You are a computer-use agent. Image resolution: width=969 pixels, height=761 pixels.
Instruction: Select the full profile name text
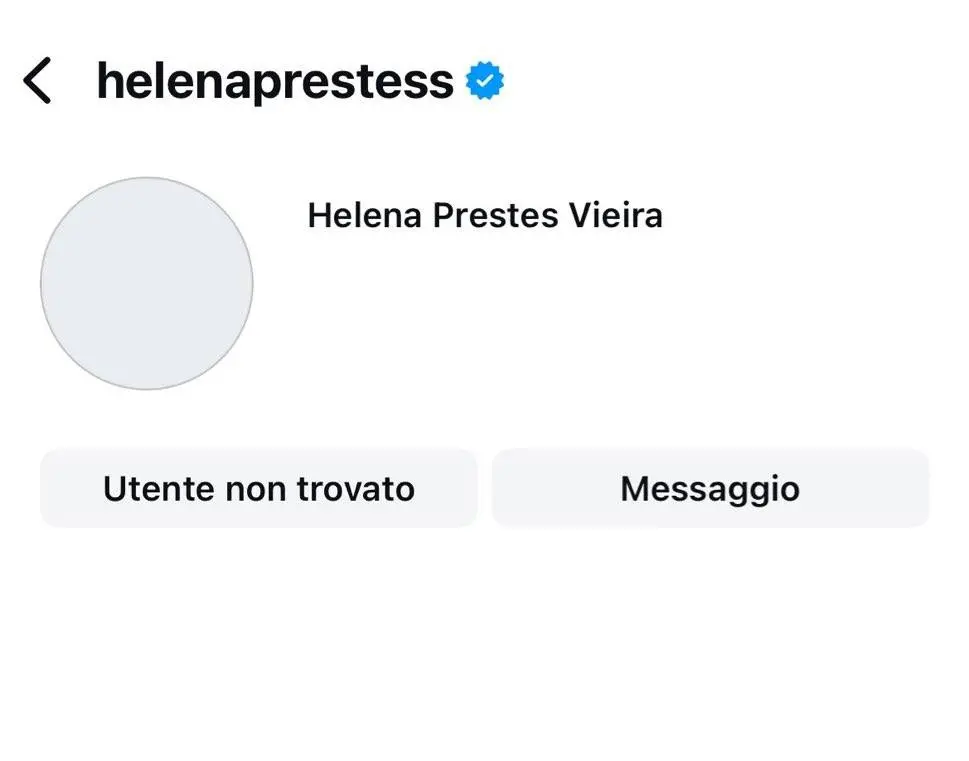(x=485, y=215)
